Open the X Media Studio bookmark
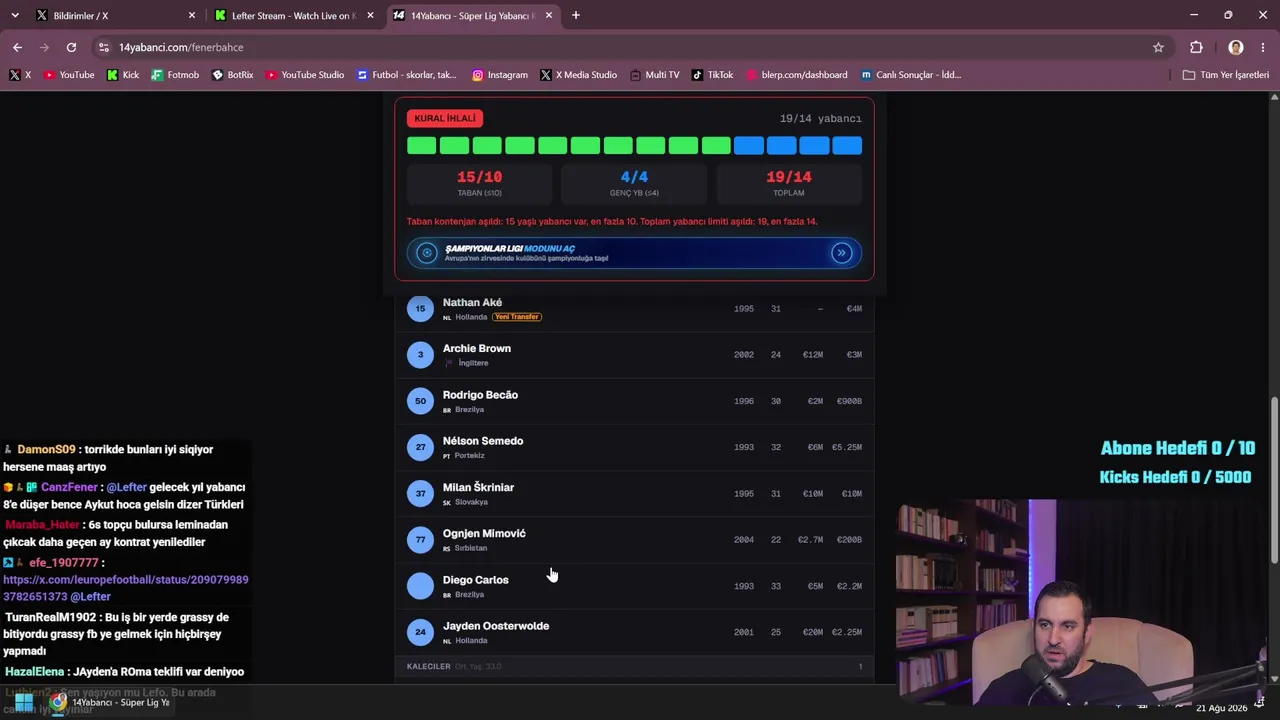This screenshot has width=1280, height=720. pos(579,75)
